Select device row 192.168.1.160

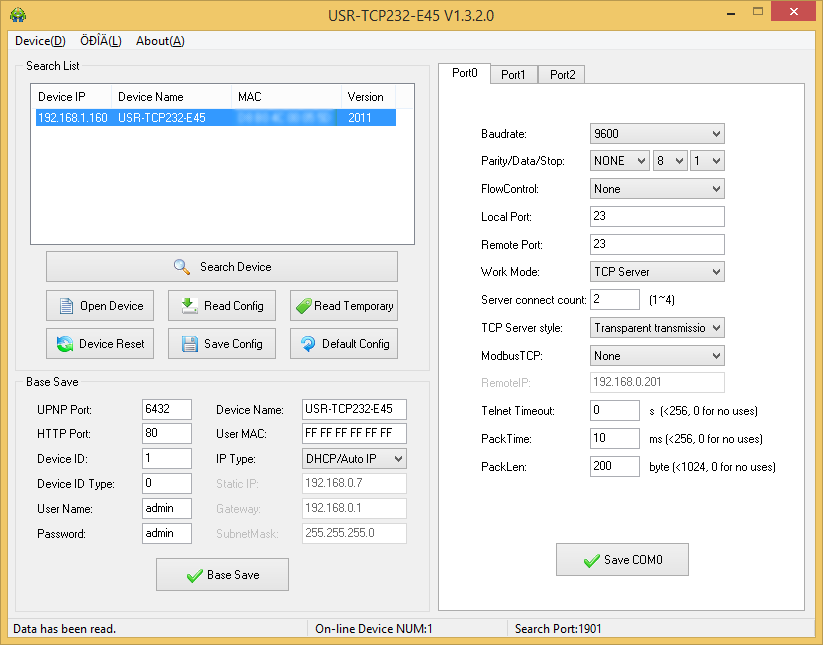216,118
